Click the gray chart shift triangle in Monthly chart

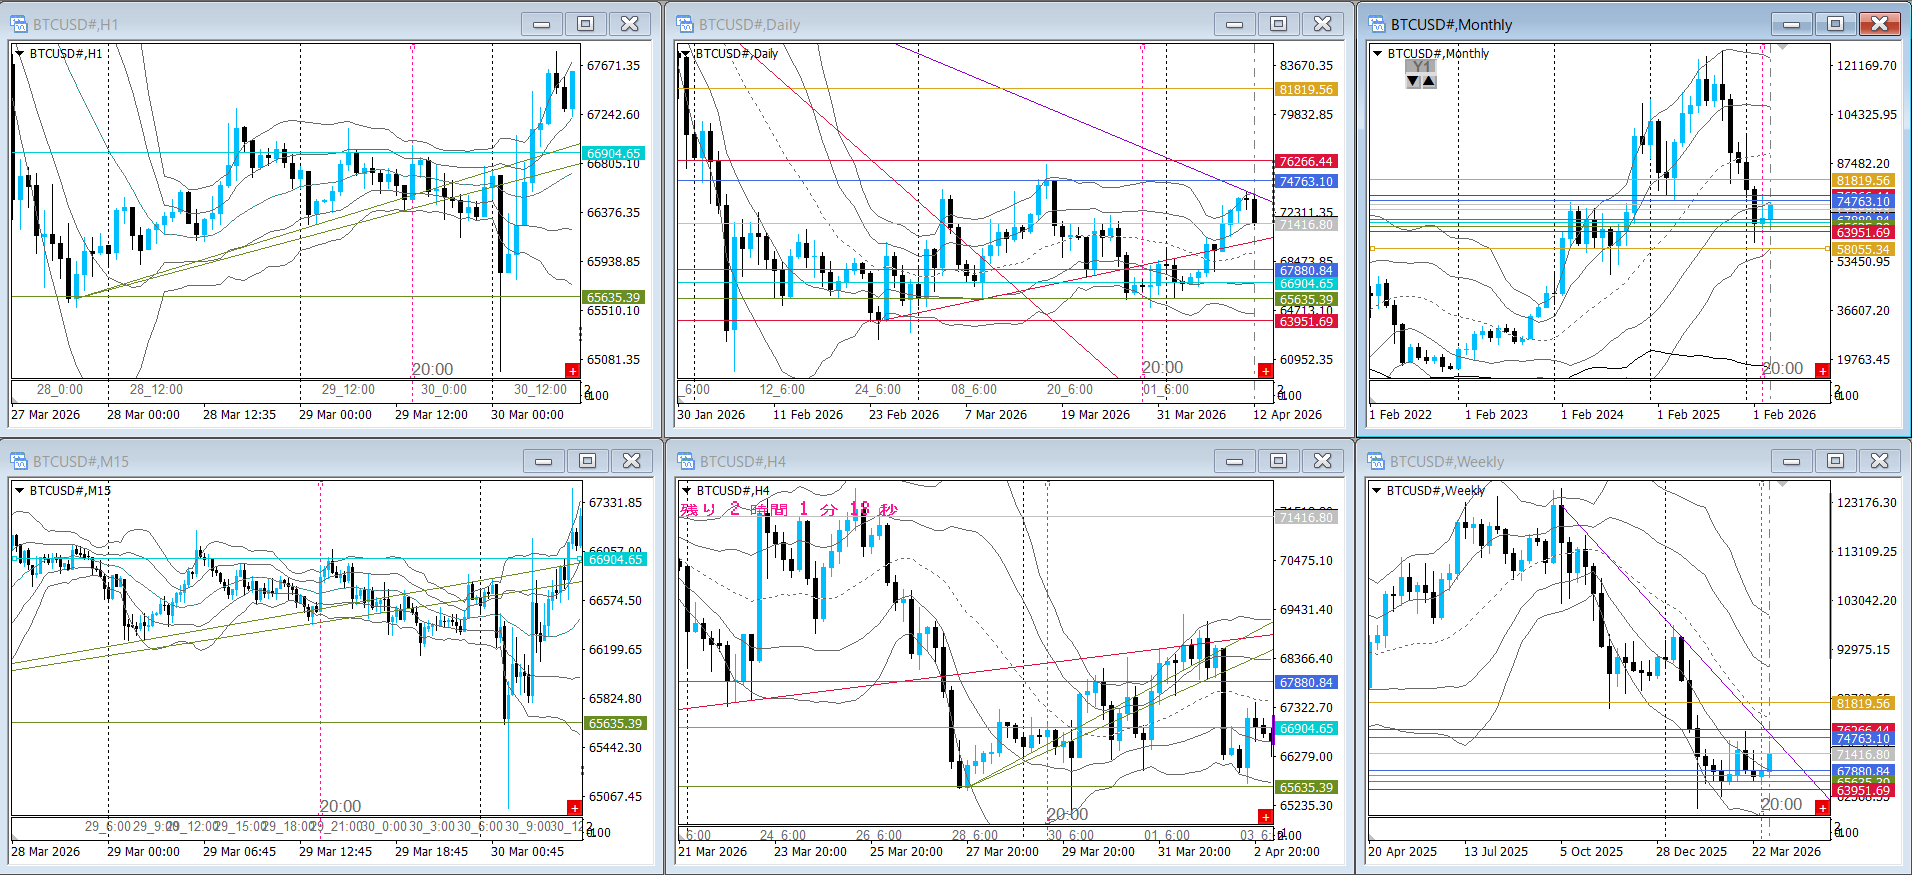click(x=1781, y=47)
